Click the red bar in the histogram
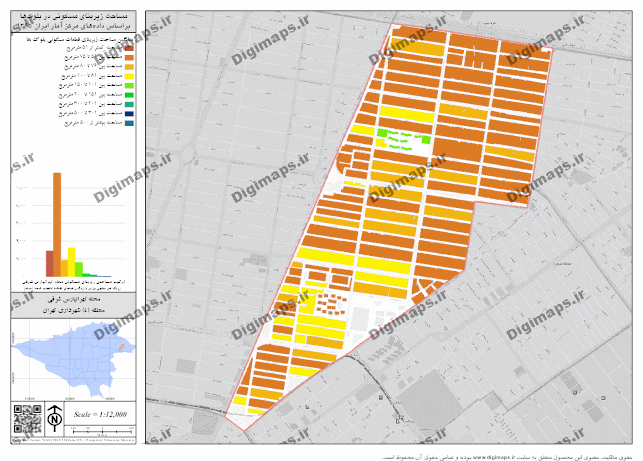This screenshot has height=461, width=643. (50, 264)
